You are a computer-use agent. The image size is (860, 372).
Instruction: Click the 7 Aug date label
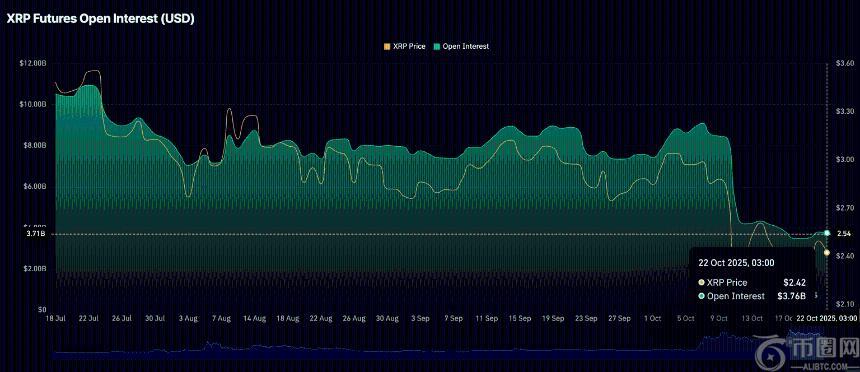222,318
